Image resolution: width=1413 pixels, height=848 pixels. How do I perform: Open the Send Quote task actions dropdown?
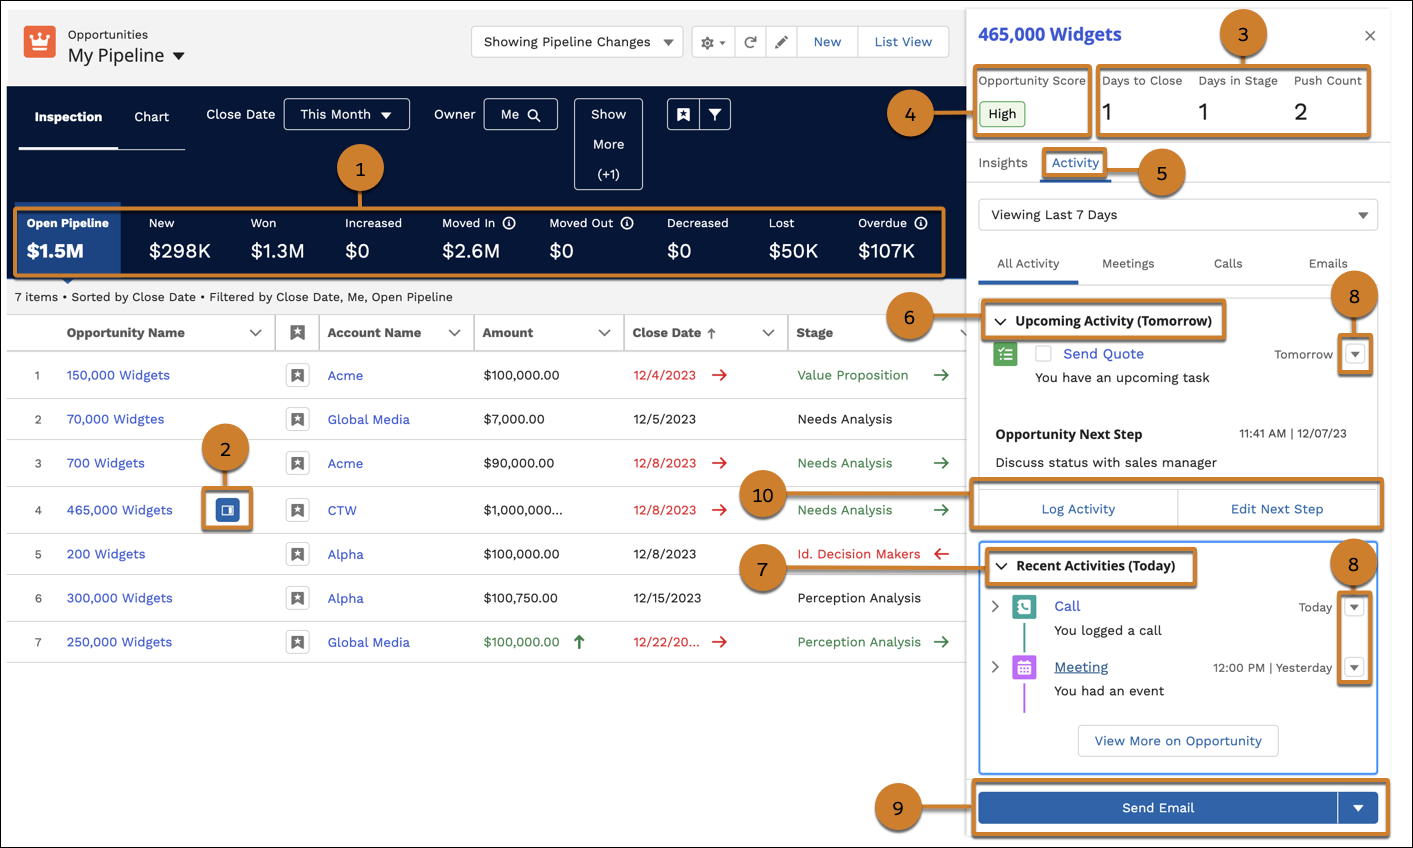click(x=1355, y=354)
